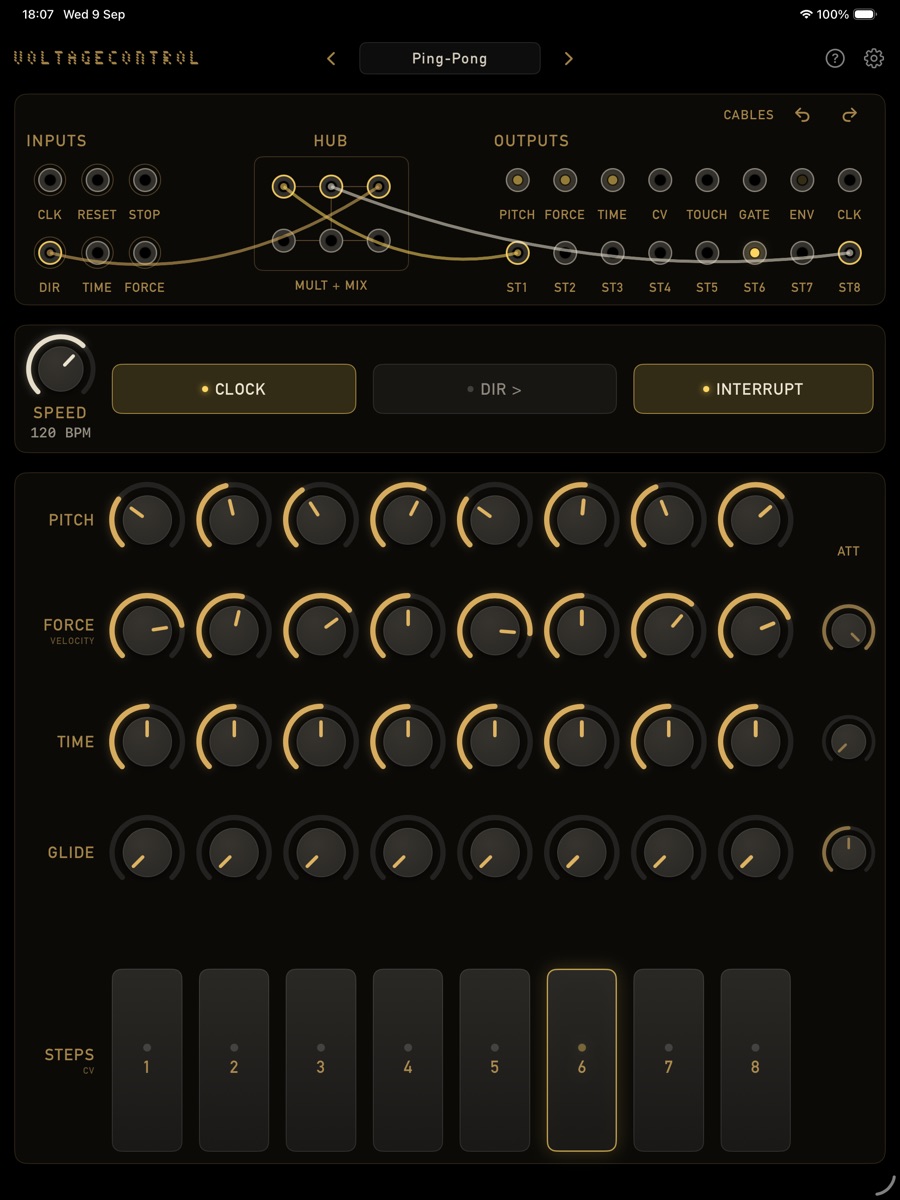Tap the TOUCH output jack
This screenshot has width=900, height=1200.
[x=707, y=180]
